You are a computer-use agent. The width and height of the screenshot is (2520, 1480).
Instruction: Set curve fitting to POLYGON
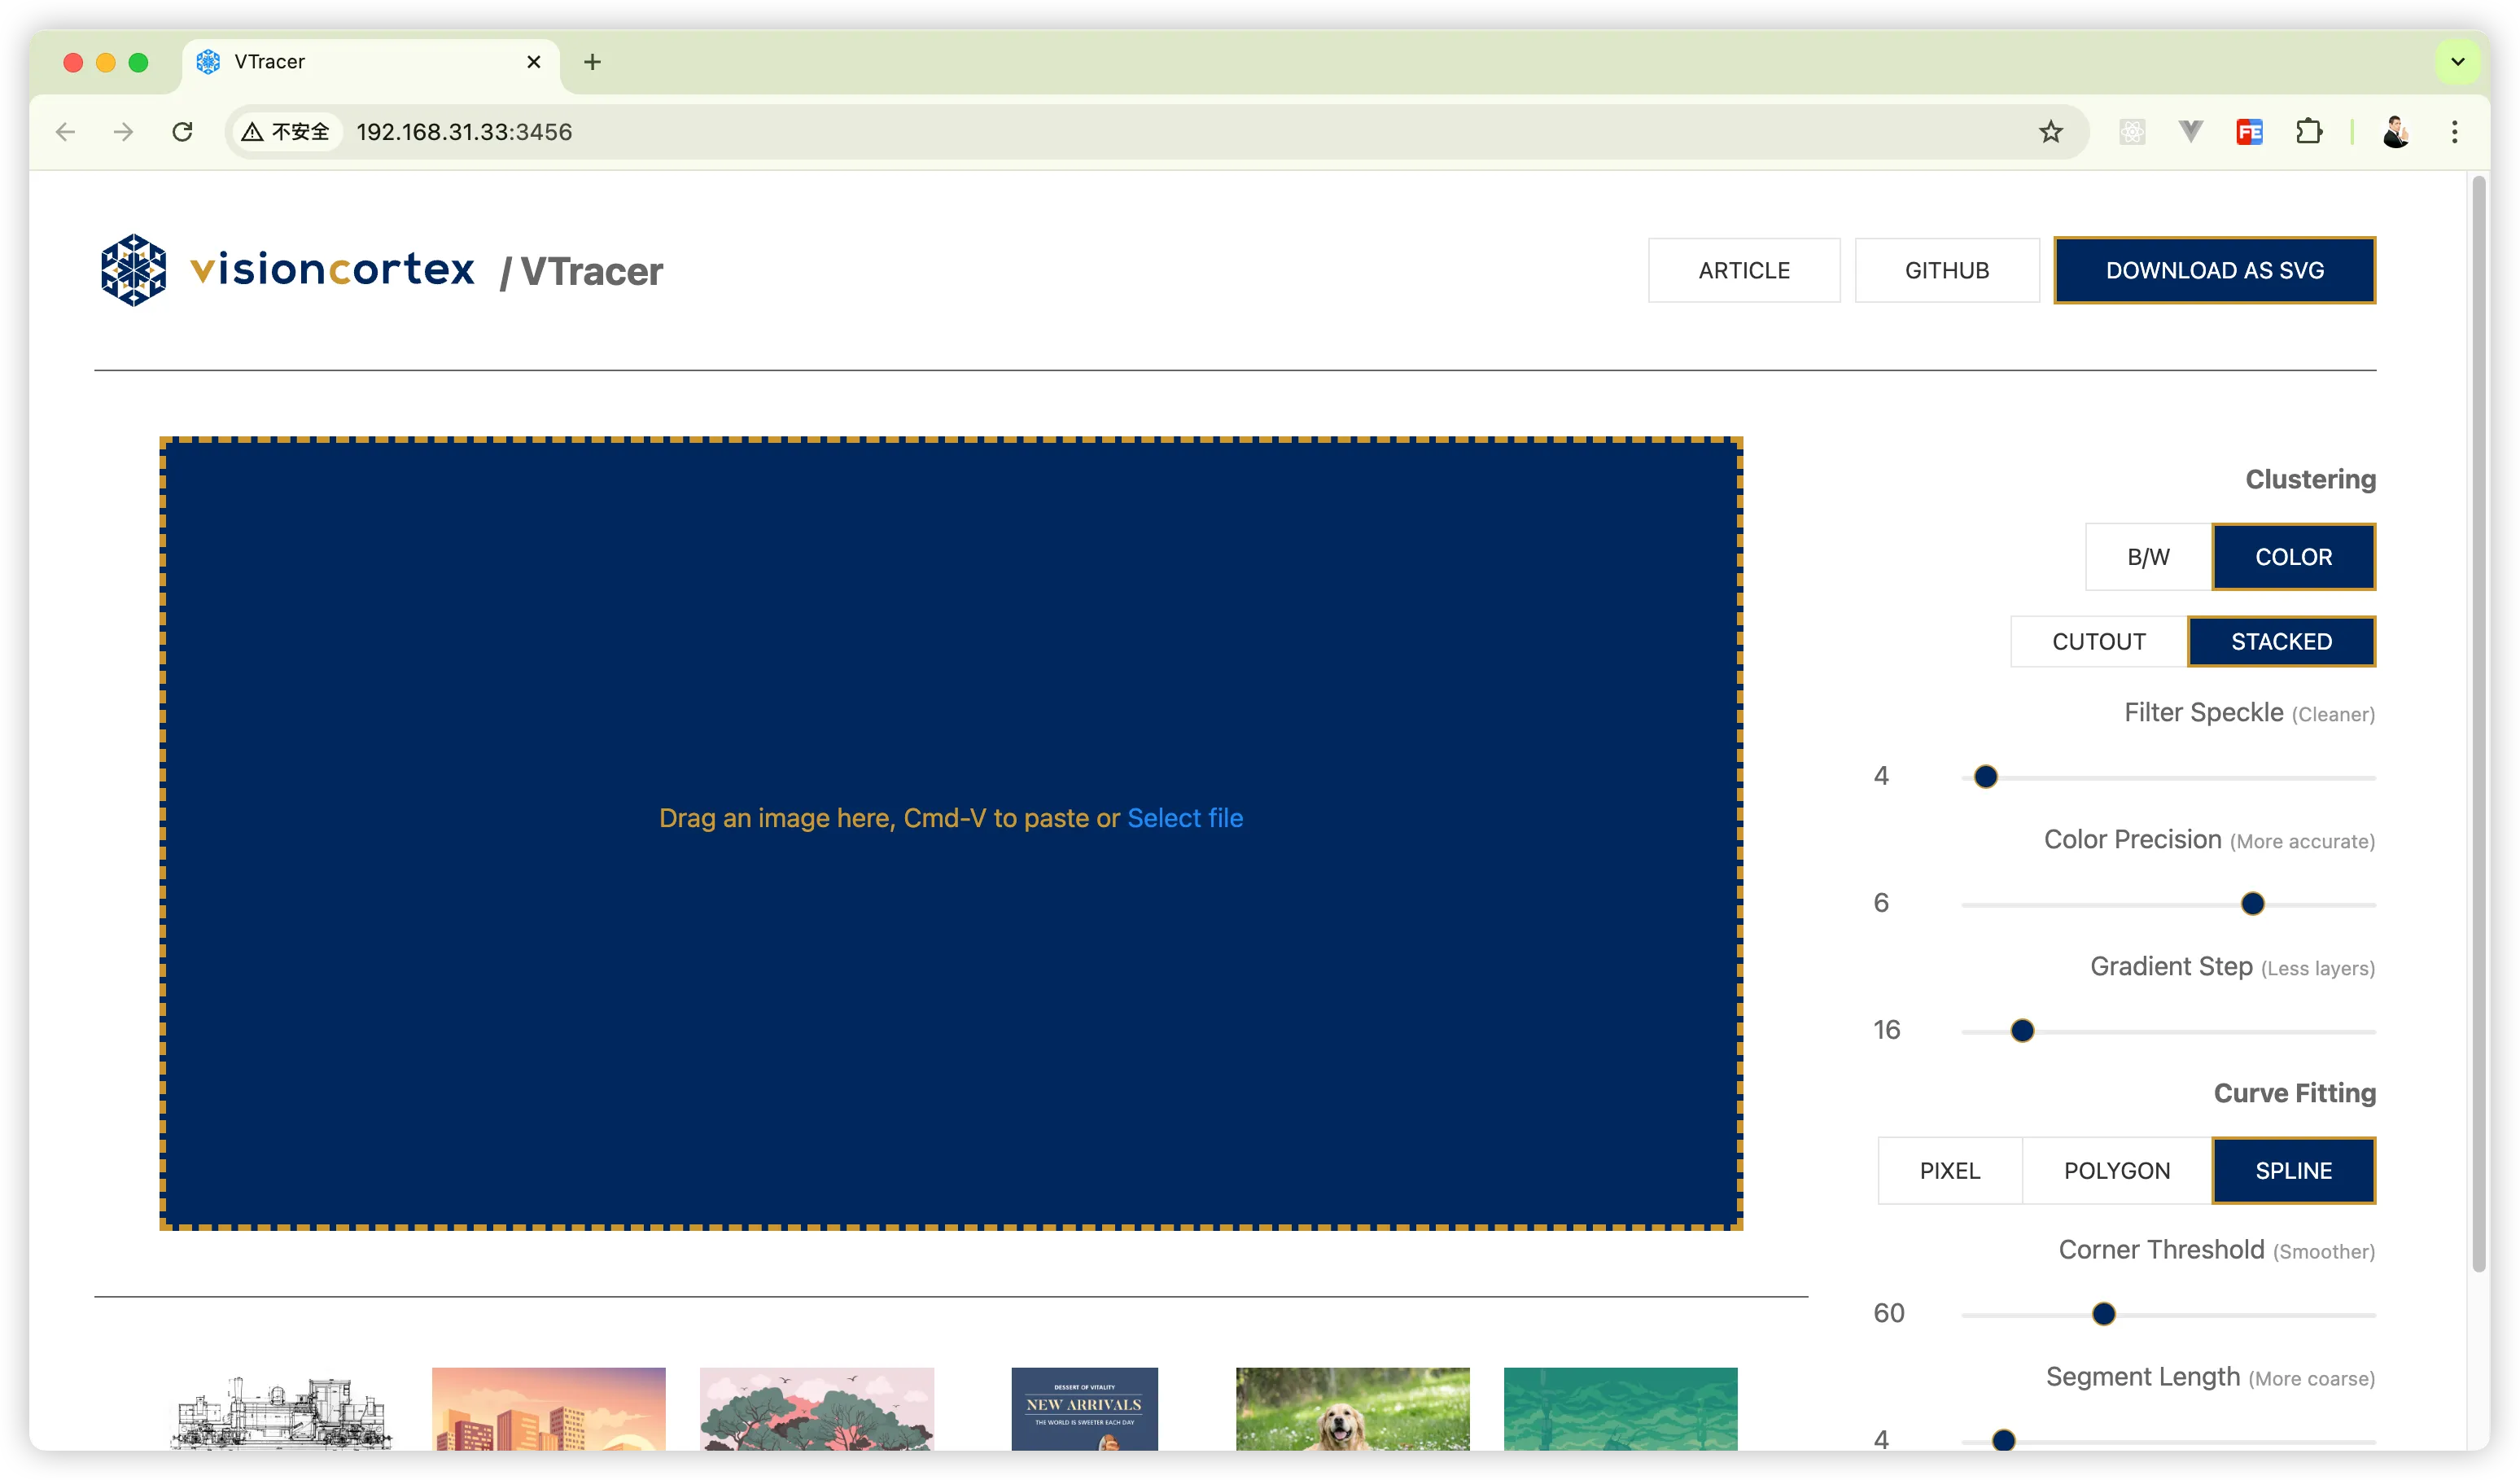point(2117,1170)
